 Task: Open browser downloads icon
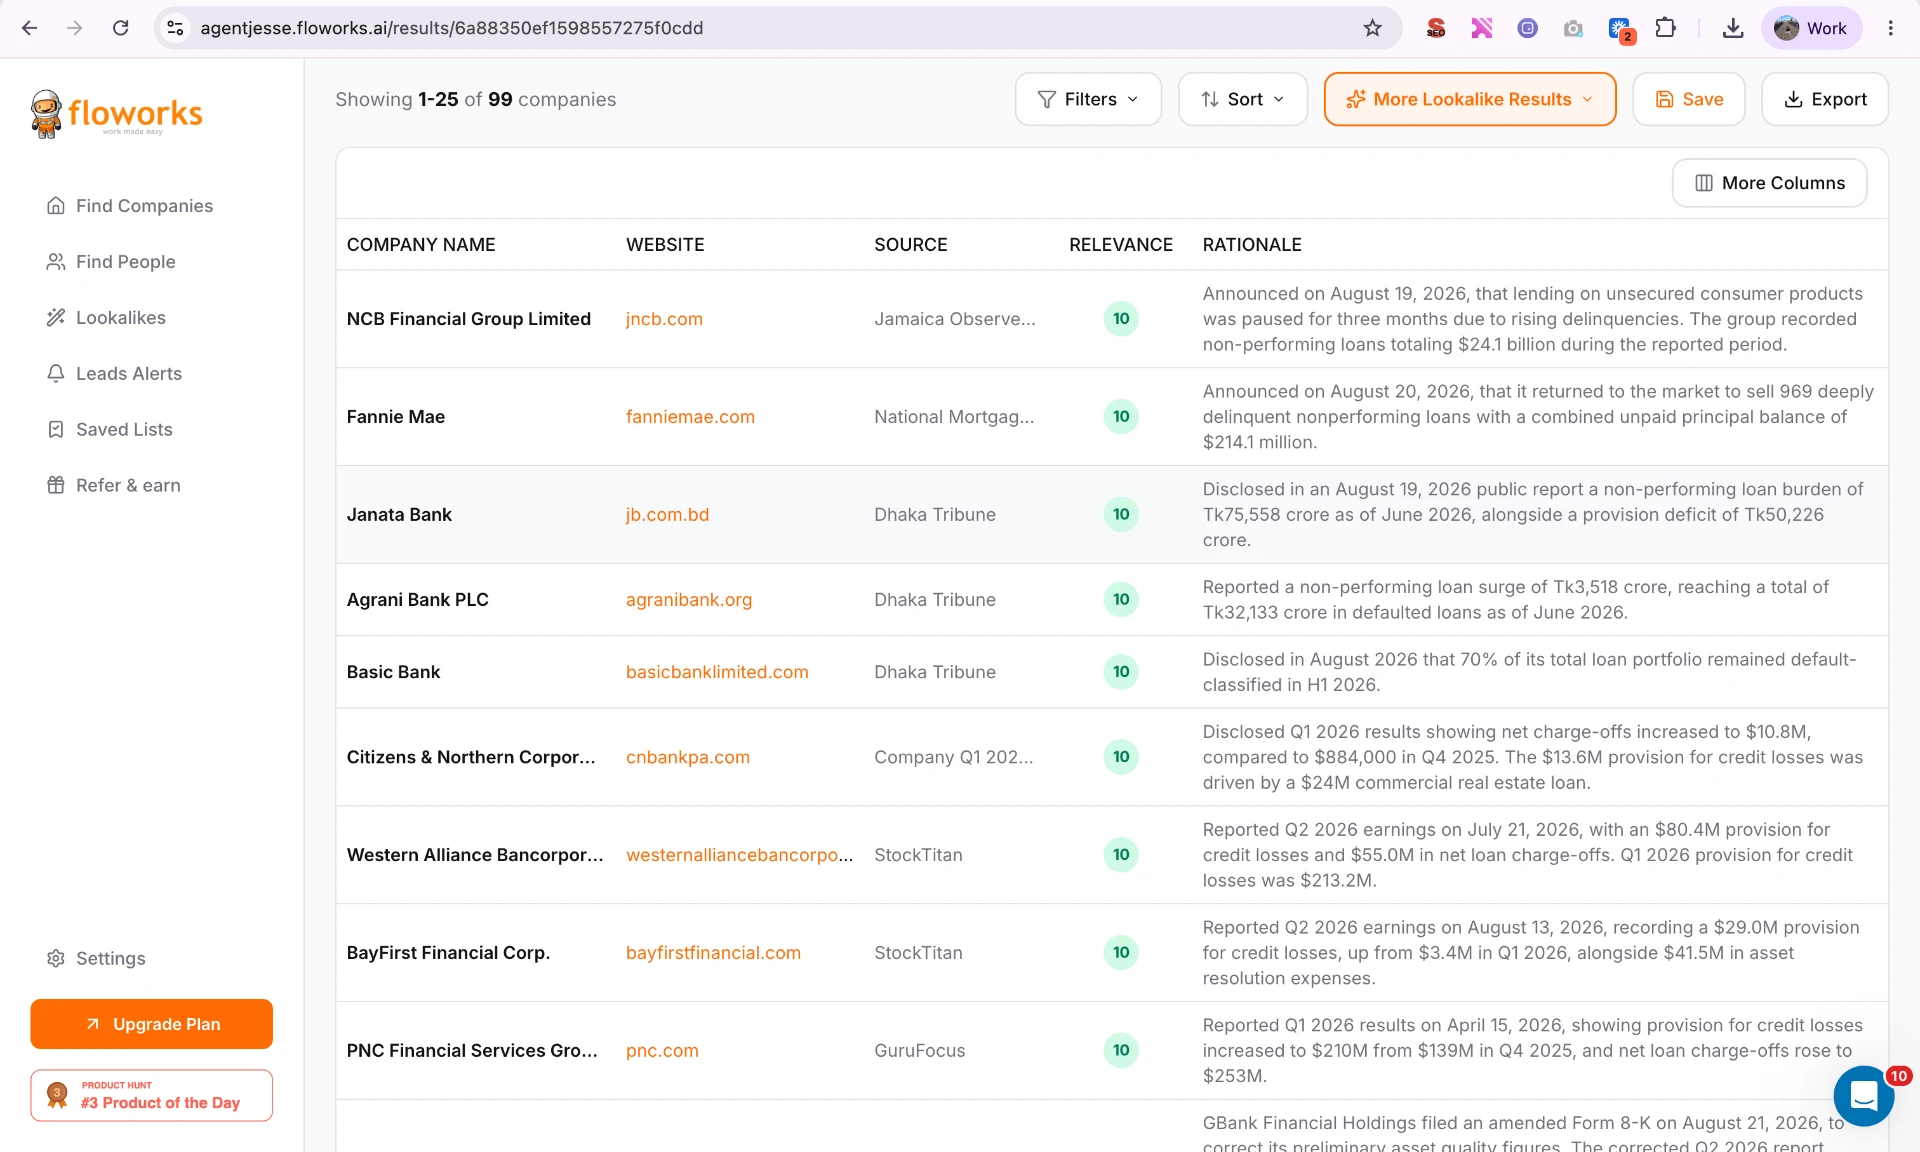[1733, 28]
